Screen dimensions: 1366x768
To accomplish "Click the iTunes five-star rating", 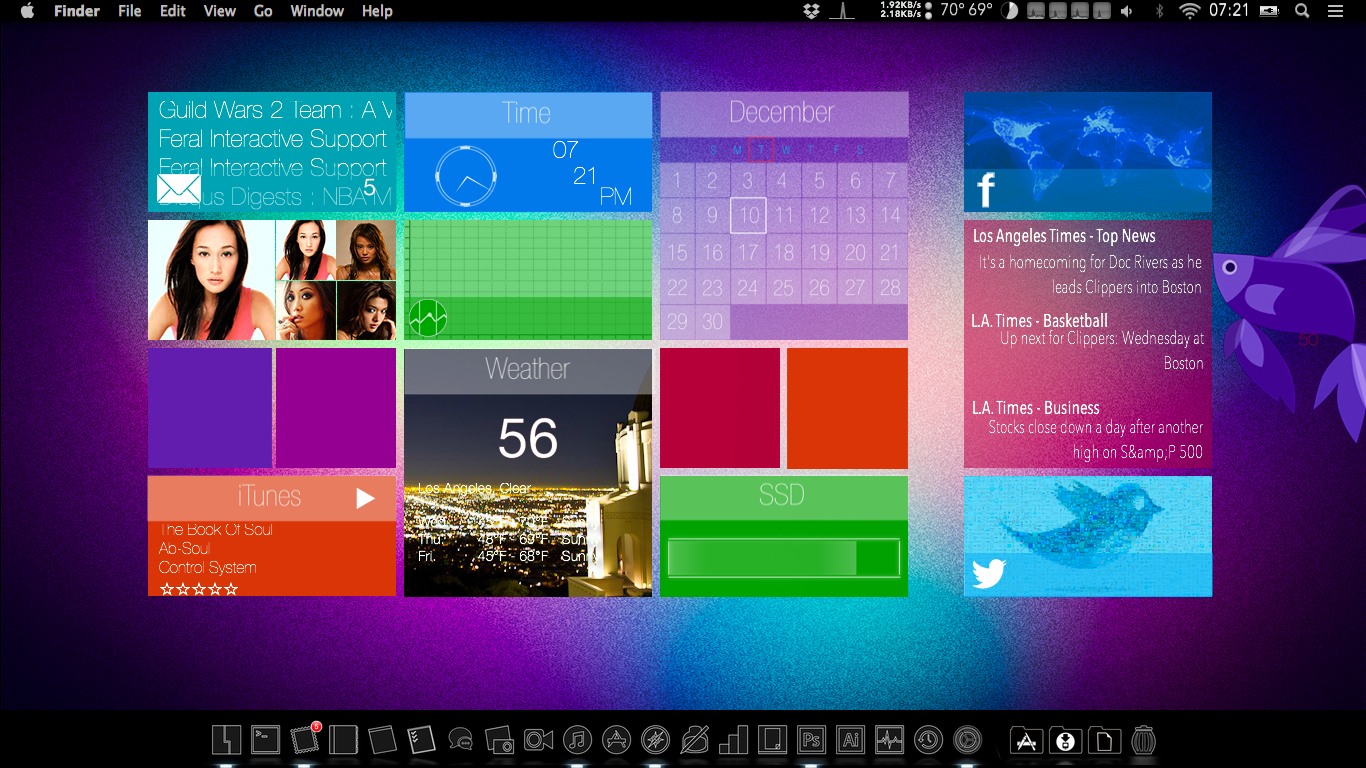I will 199,589.
